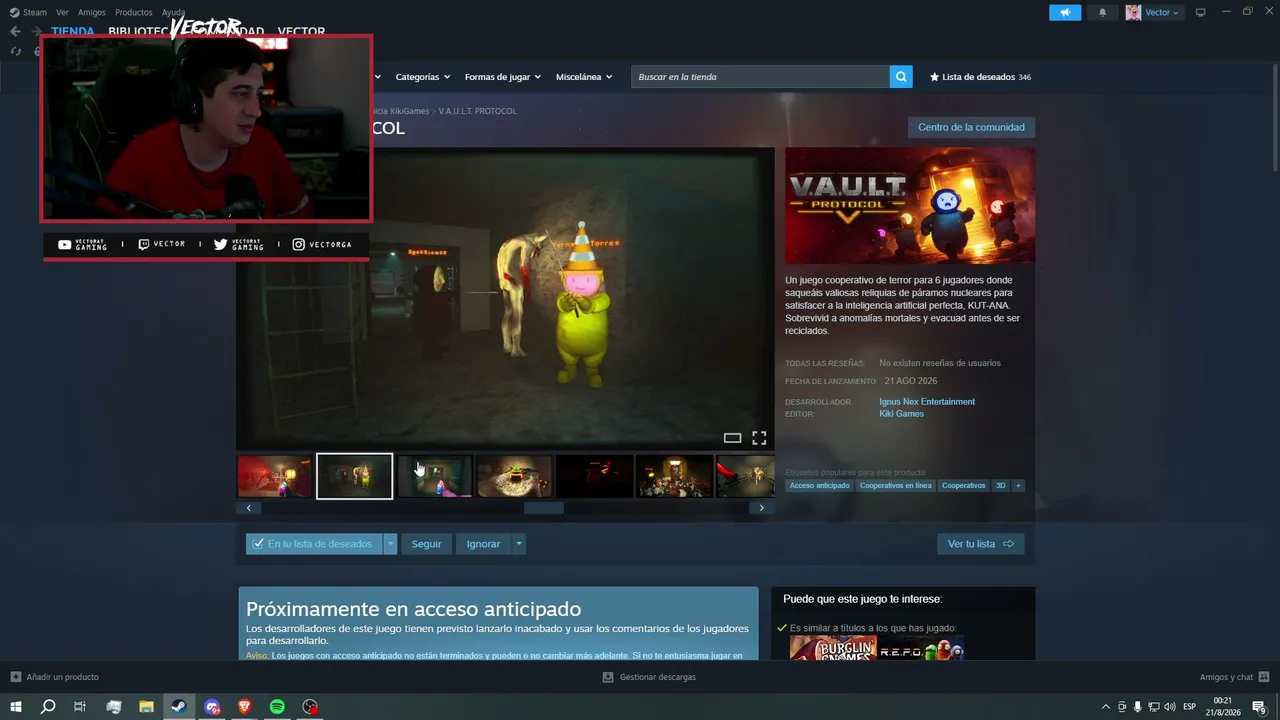Image resolution: width=1280 pixels, height=720 pixels.
Task: Click the 'Ver tu lista' button
Action: 980,544
